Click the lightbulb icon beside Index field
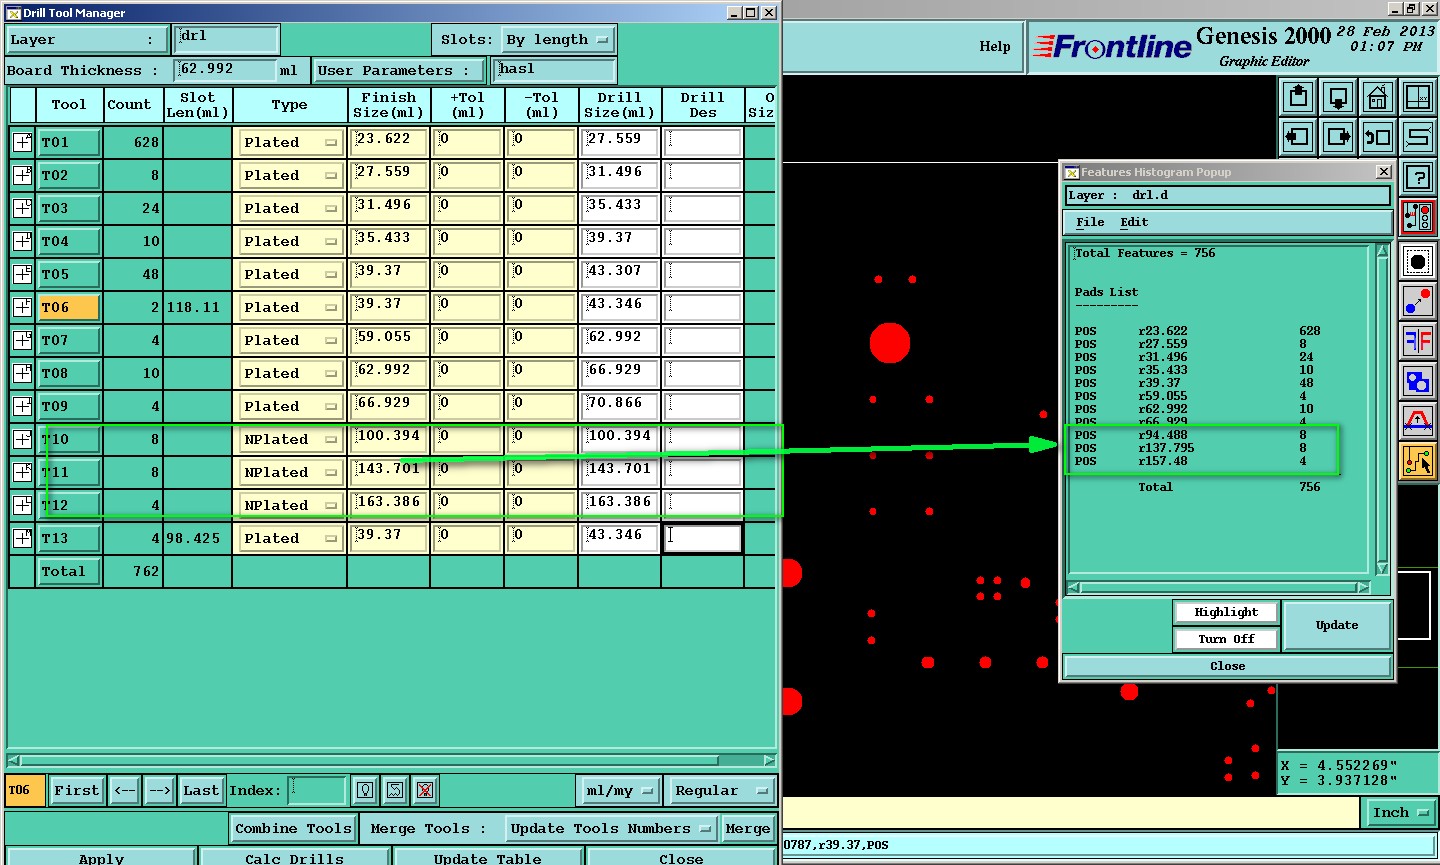This screenshot has width=1440, height=865. pos(365,790)
